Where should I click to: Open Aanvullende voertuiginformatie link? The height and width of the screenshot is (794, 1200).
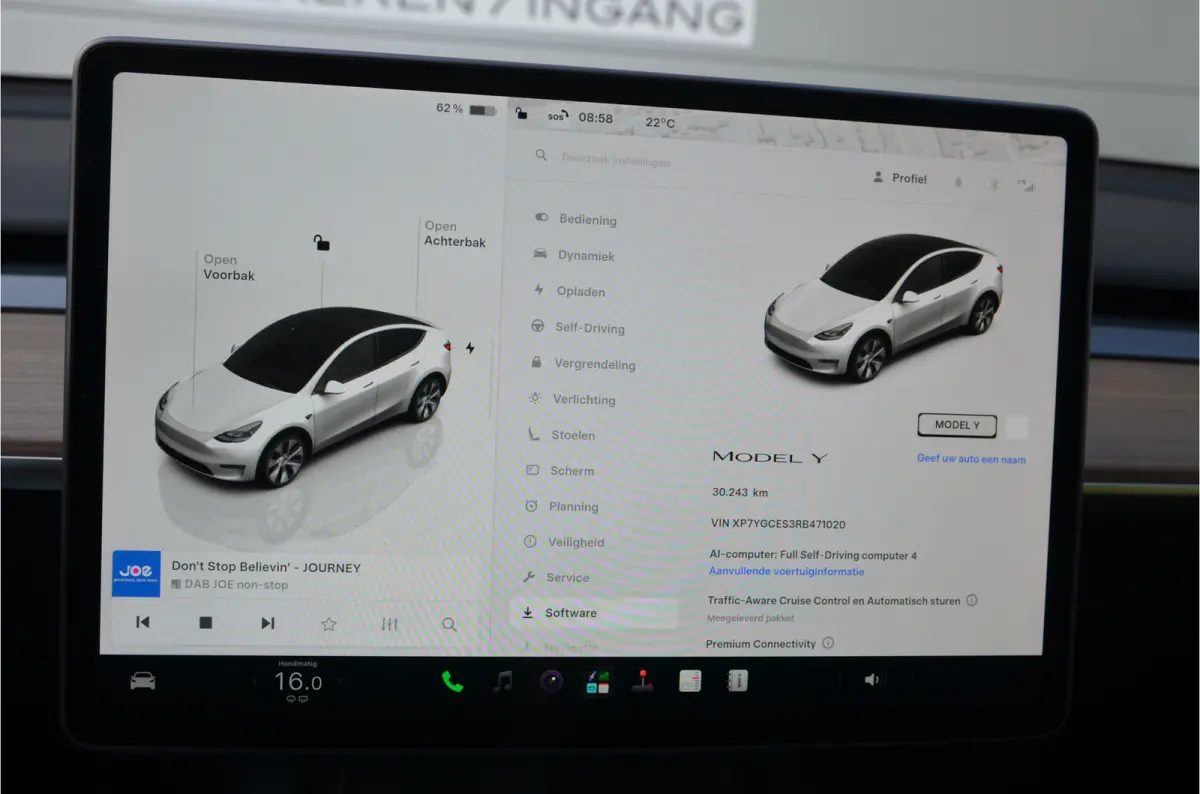[x=787, y=572]
